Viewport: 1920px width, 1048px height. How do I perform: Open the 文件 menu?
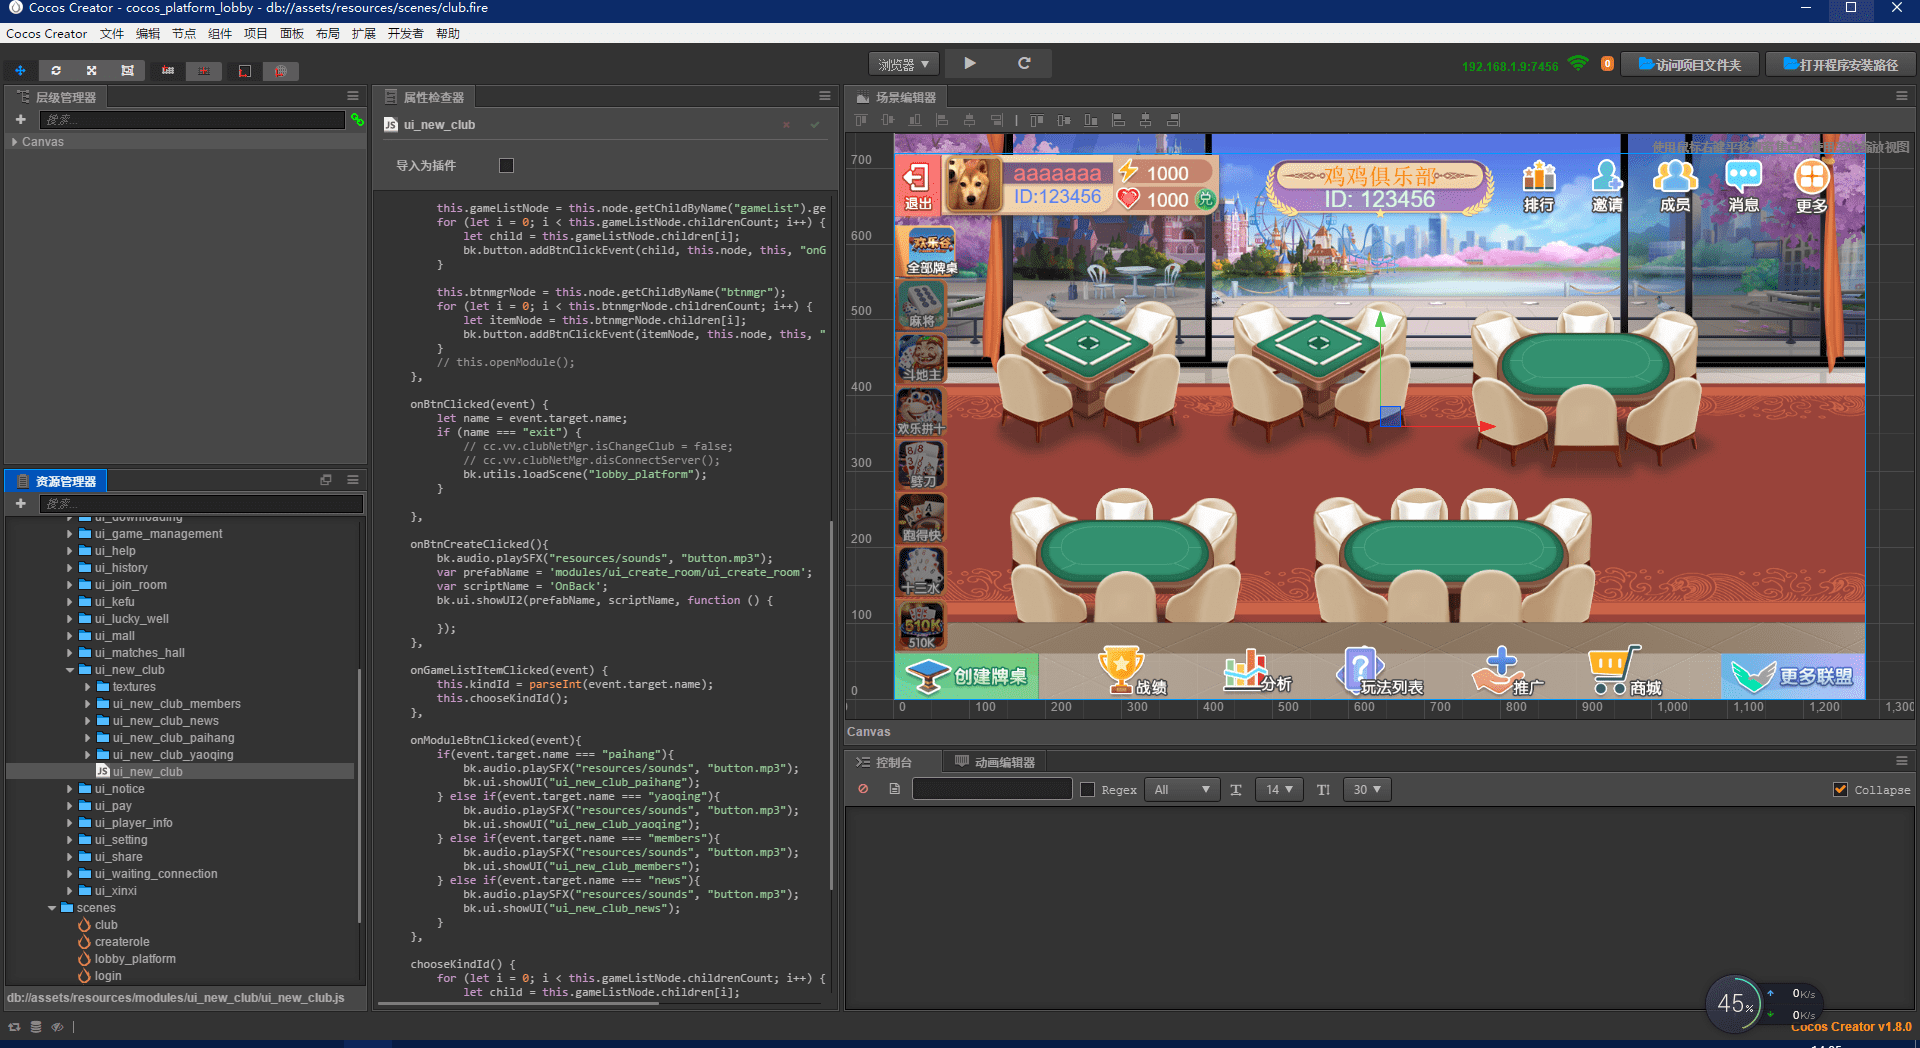pyautogui.click(x=112, y=34)
